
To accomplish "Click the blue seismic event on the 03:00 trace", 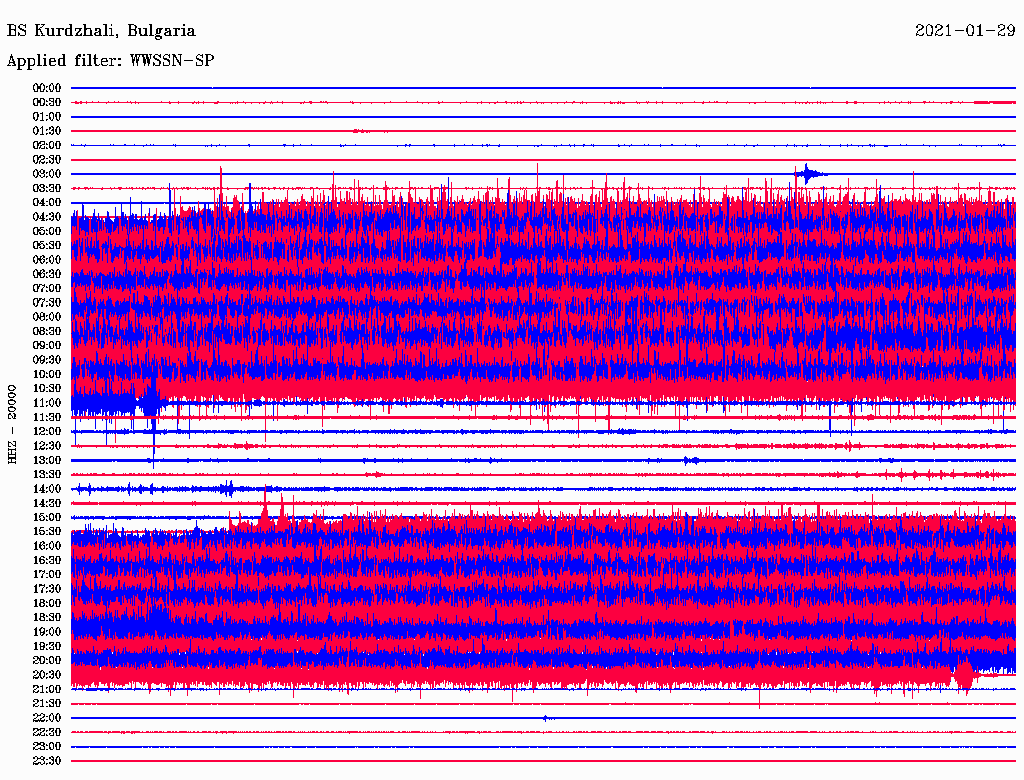I will 807,174.
